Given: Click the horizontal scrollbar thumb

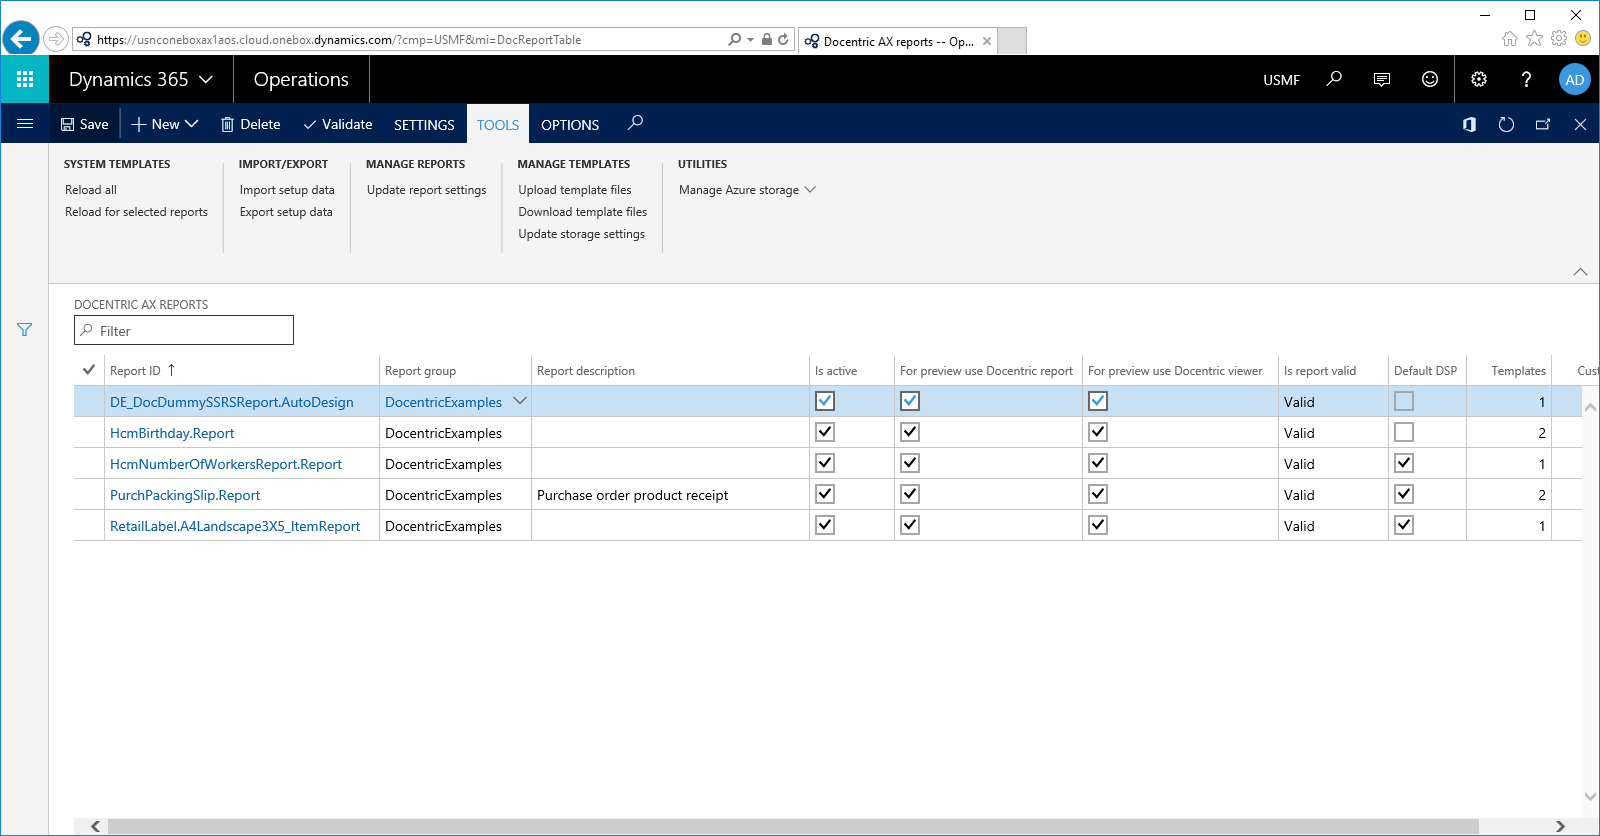Looking at the screenshot, I should click(x=793, y=826).
